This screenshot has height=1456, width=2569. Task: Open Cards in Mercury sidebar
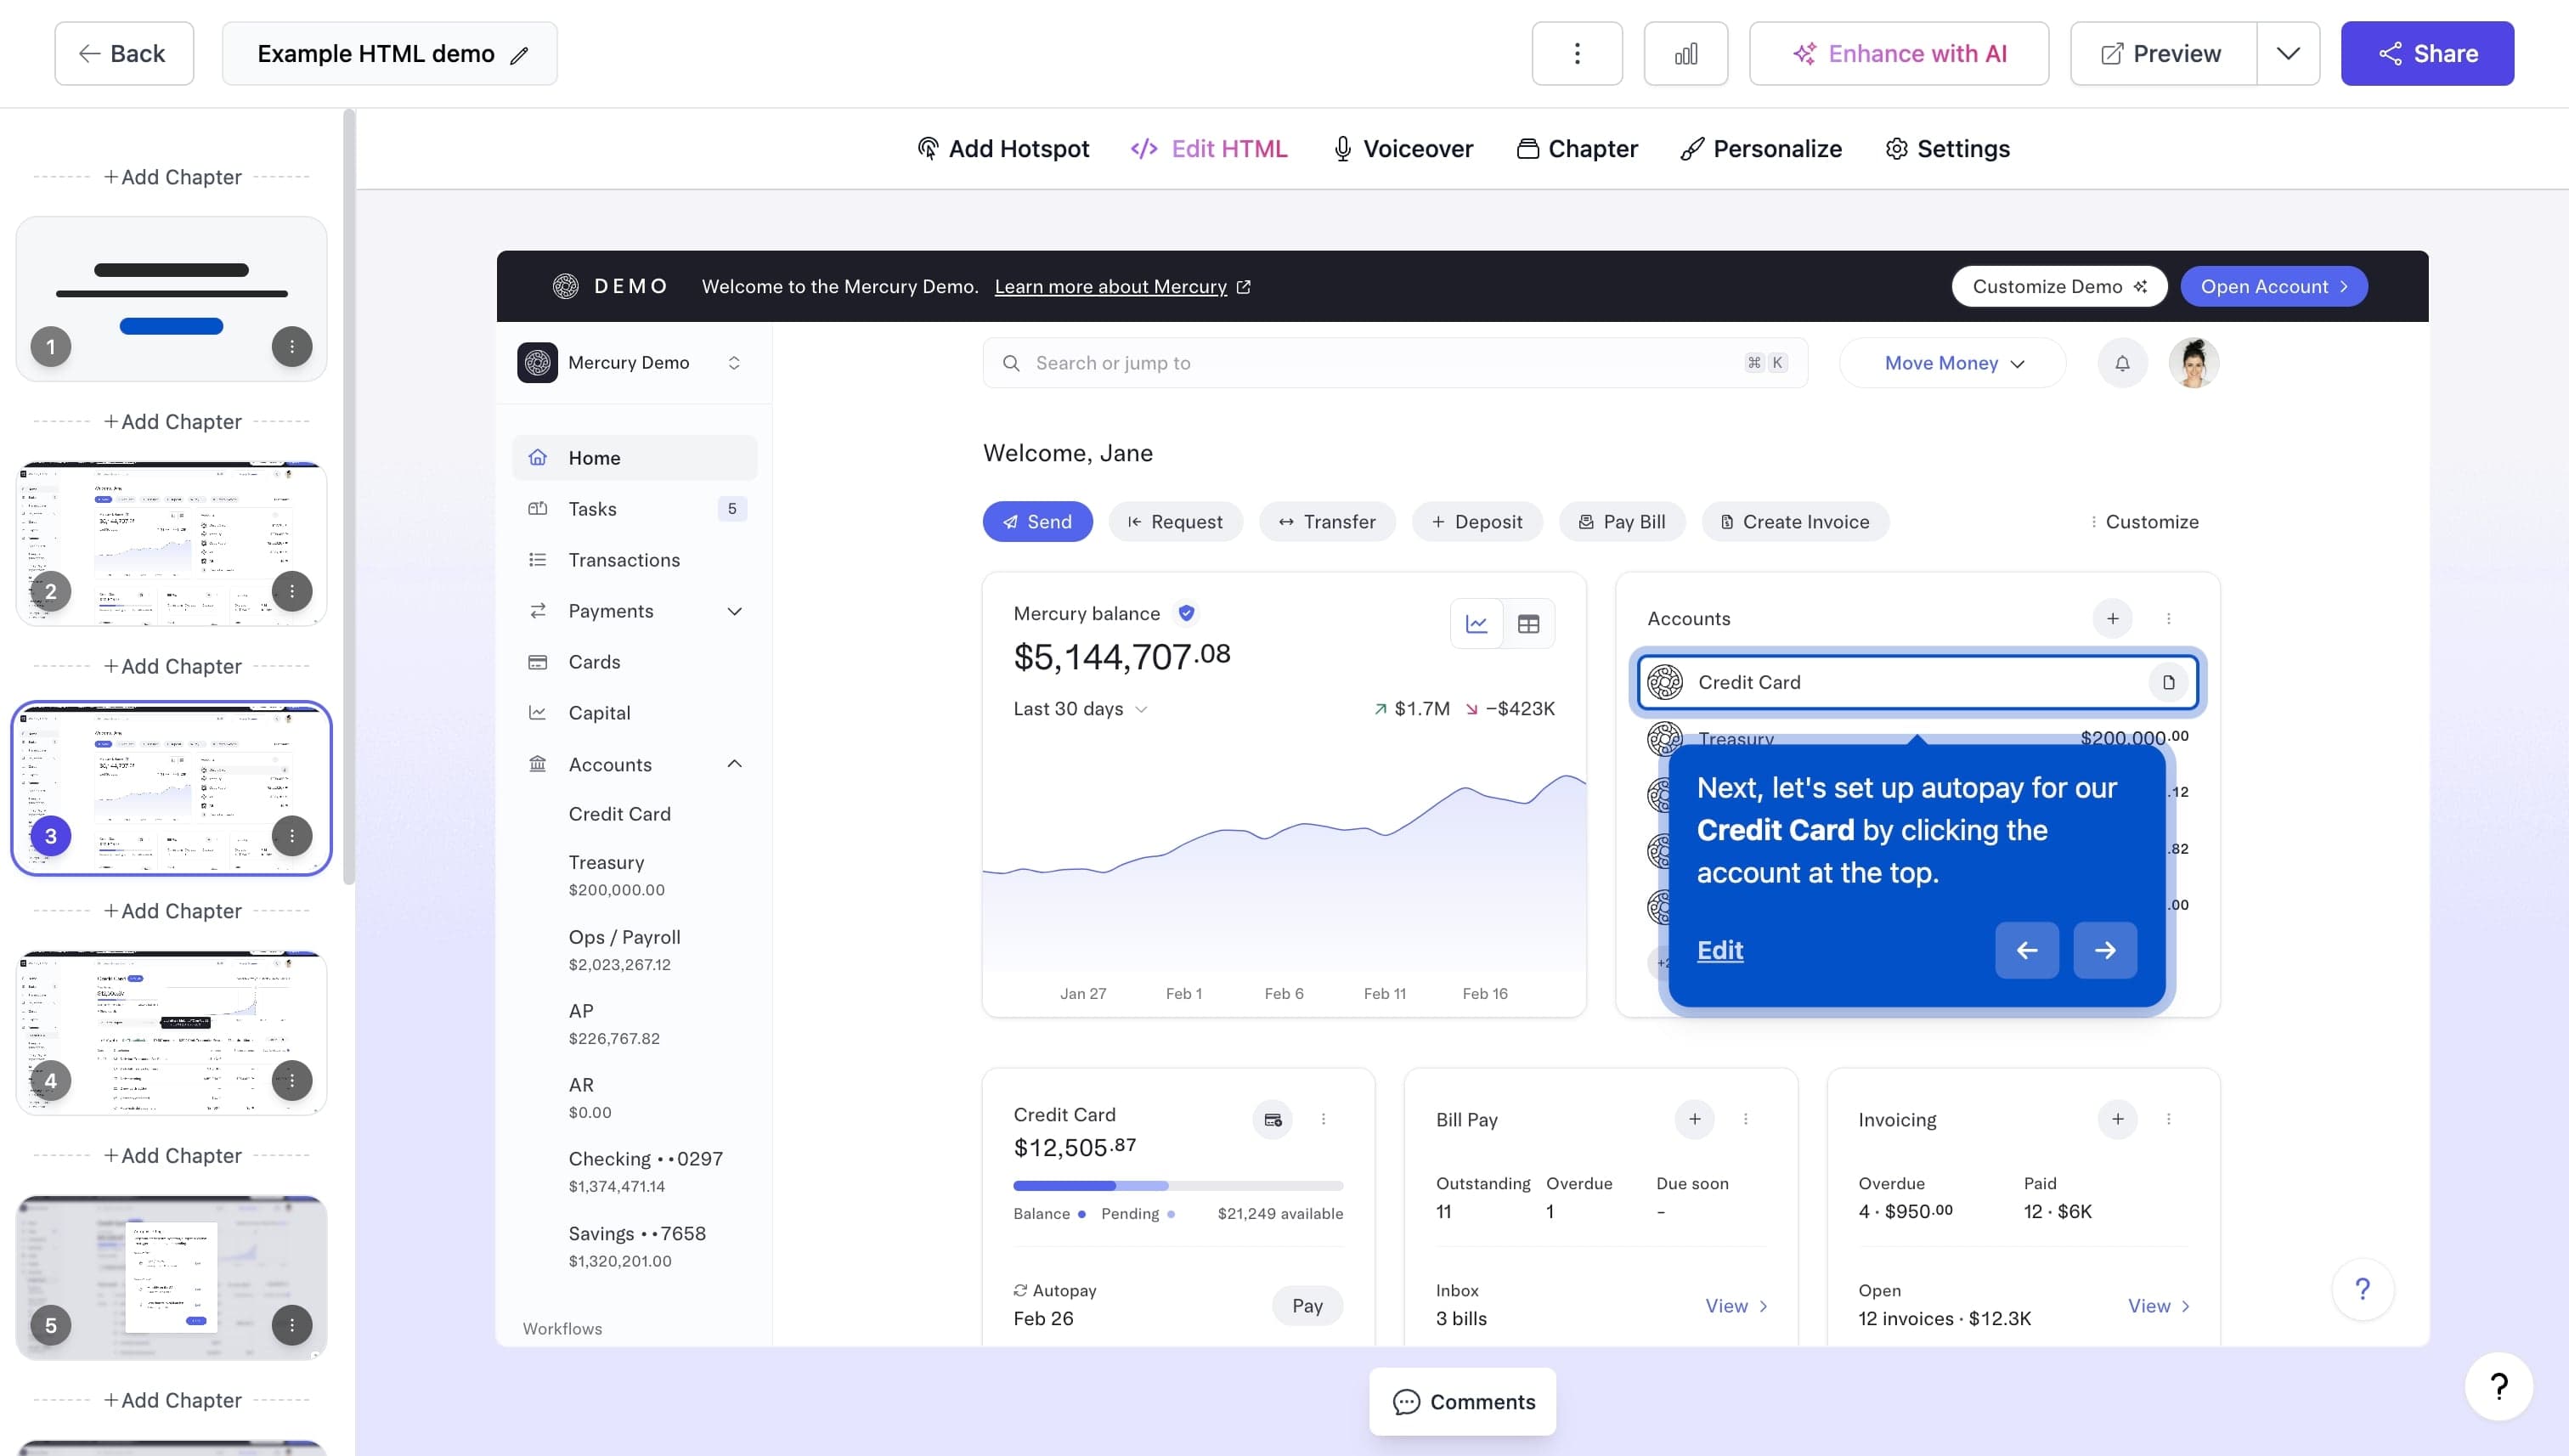(635, 662)
